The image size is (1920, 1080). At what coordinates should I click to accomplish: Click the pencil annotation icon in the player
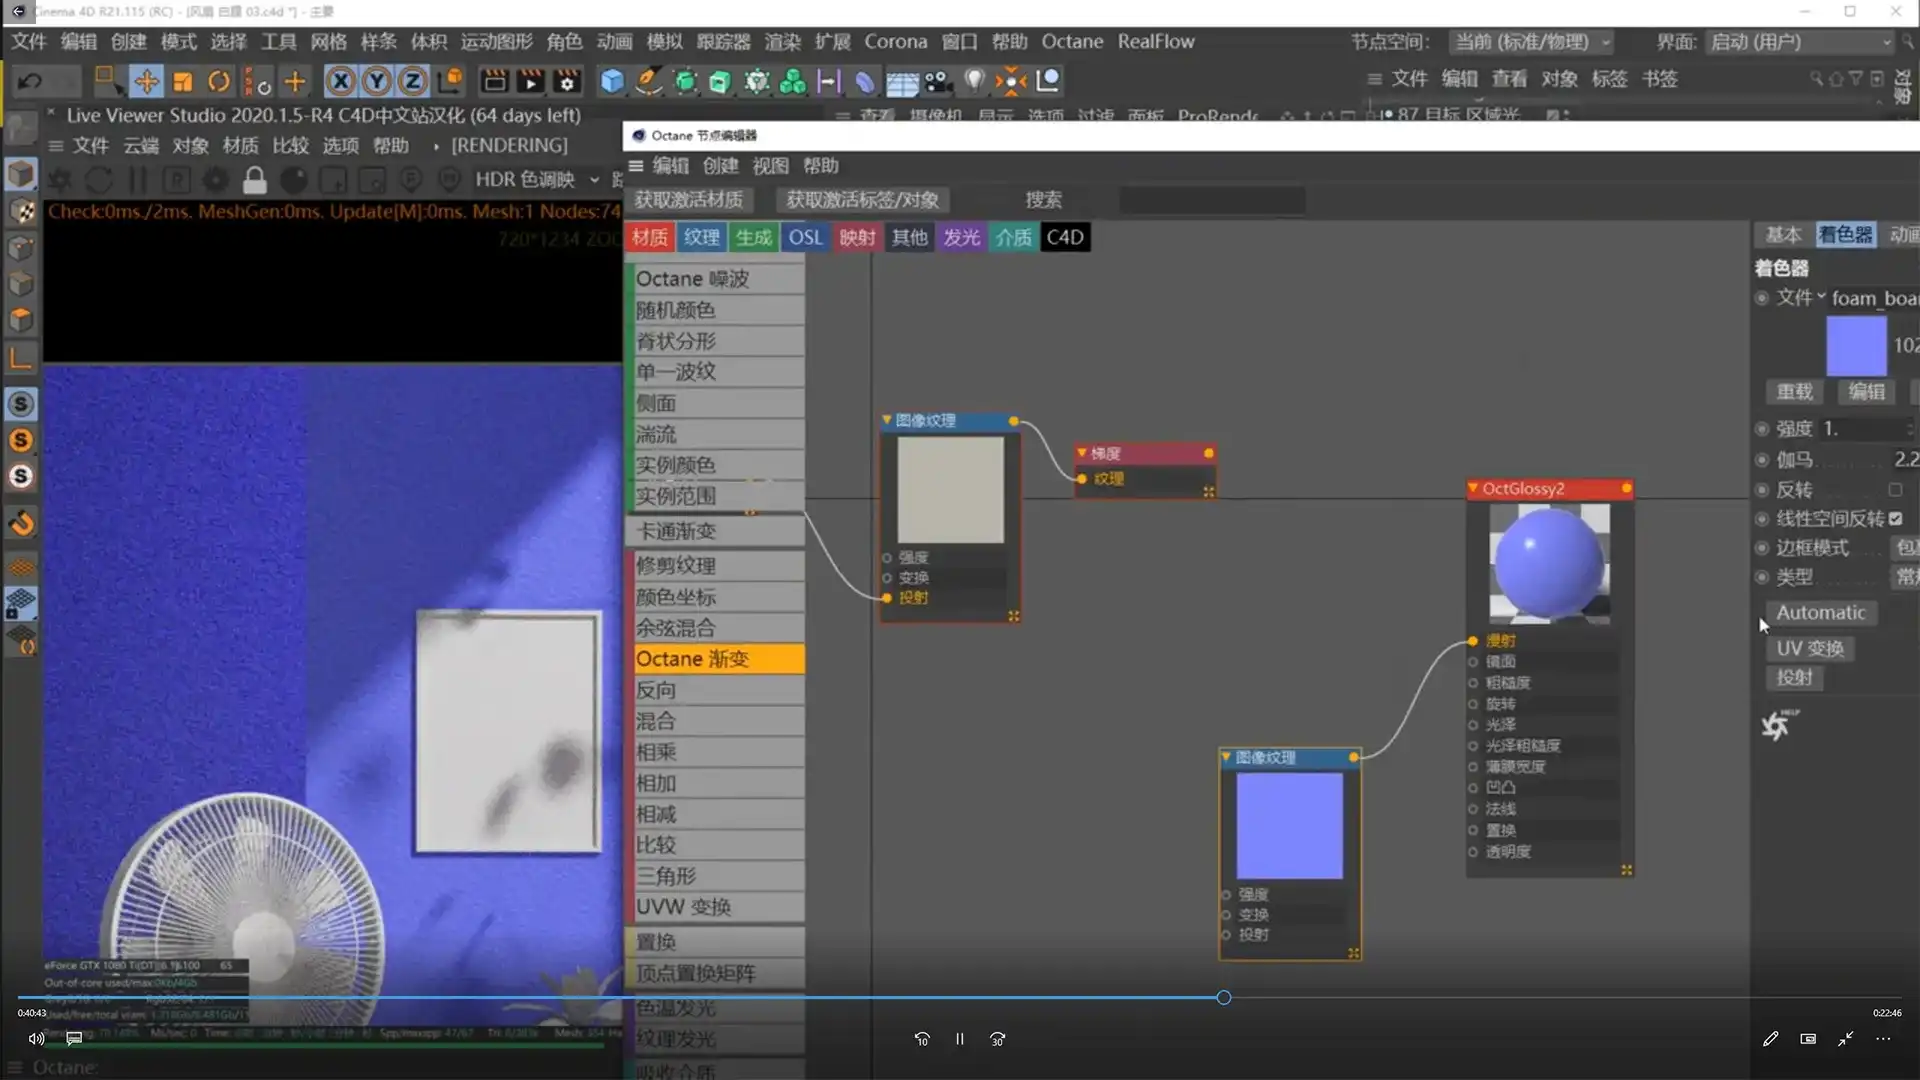click(1769, 1039)
